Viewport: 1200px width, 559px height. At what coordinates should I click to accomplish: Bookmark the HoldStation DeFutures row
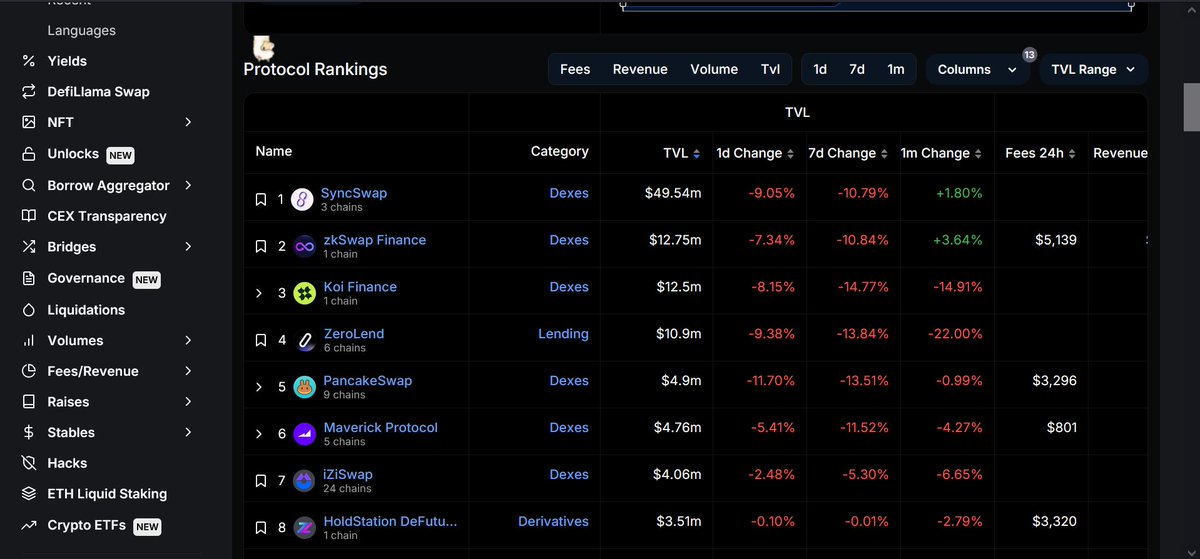click(x=261, y=528)
